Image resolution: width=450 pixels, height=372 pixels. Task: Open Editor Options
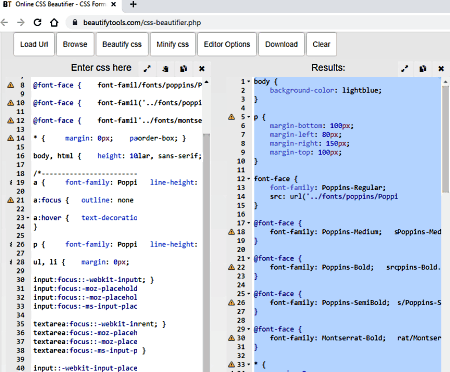click(x=227, y=44)
